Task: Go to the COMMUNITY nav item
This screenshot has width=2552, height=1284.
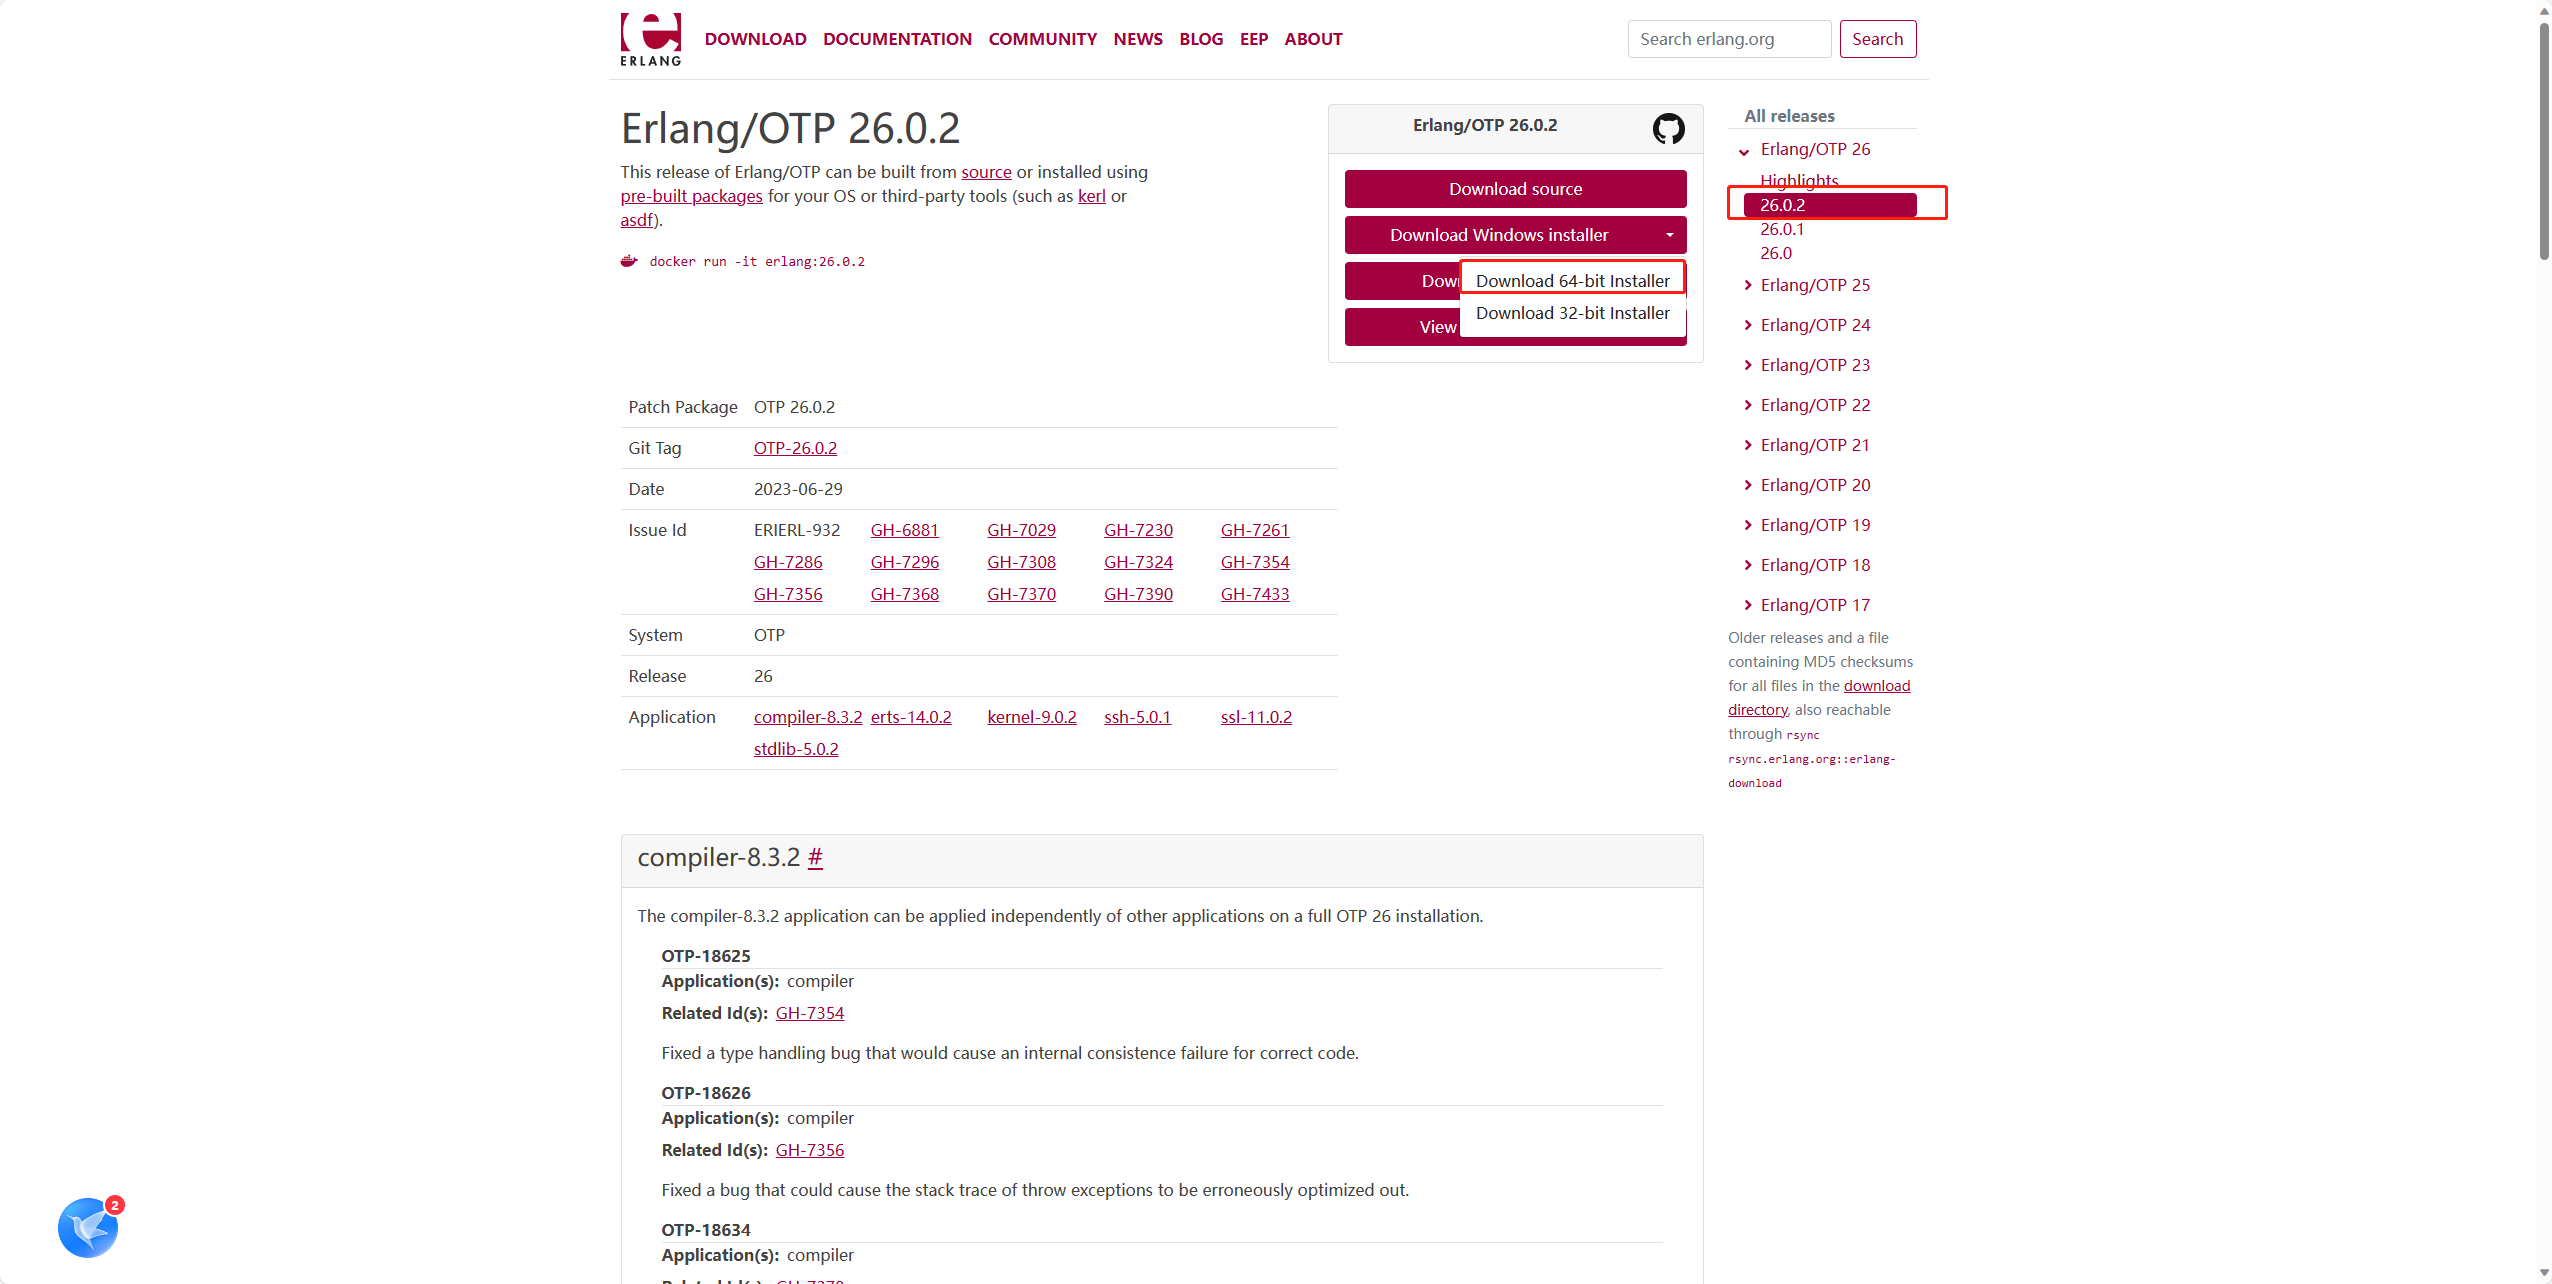Action: (1042, 39)
